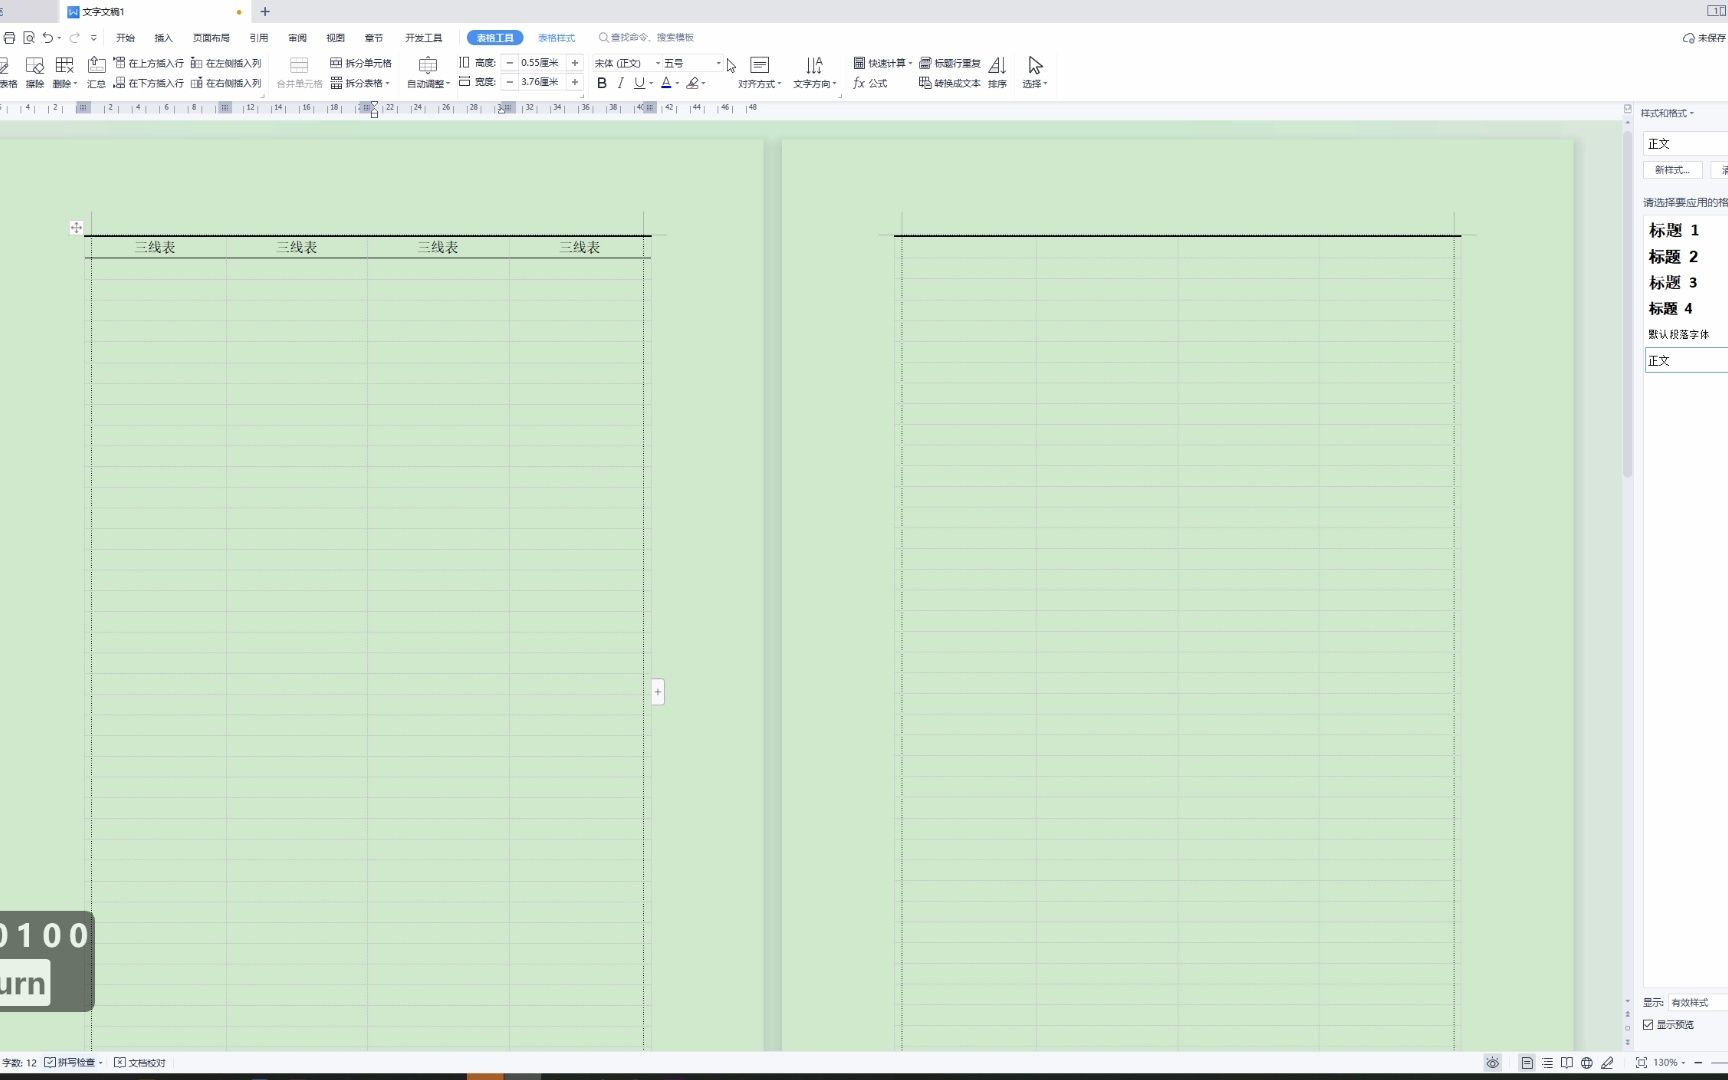
Task: Click 拆分单元格 split cells
Action: (361, 63)
